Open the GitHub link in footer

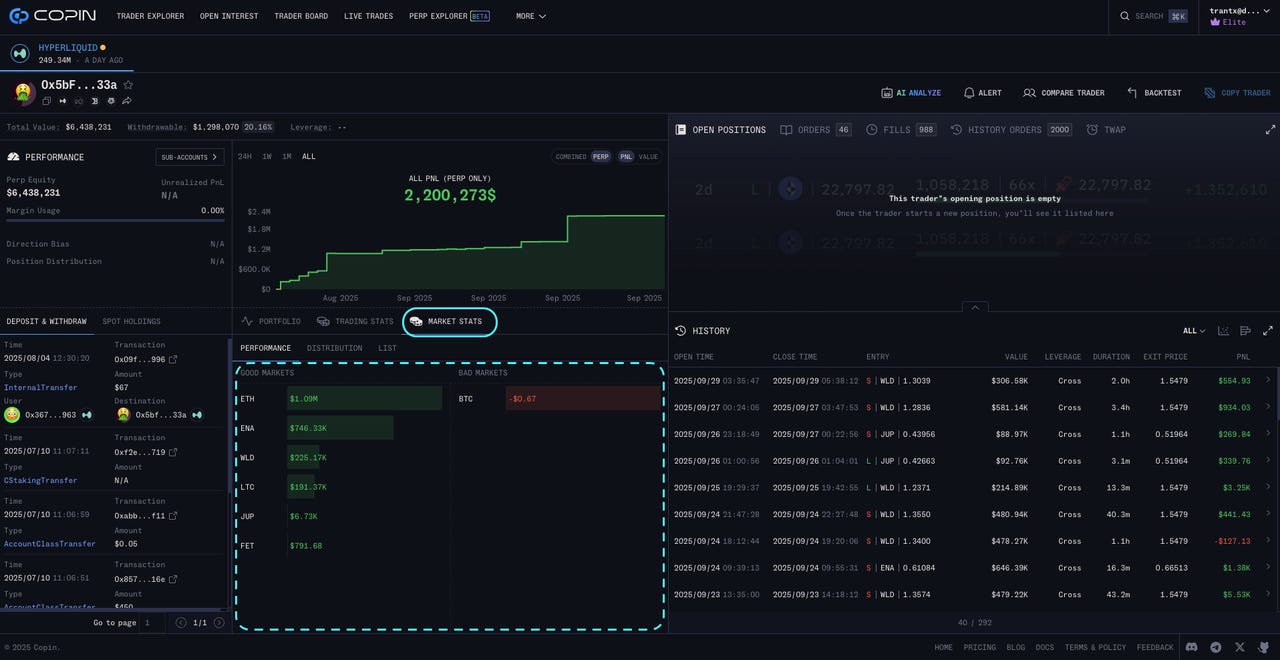(1264, 647)
